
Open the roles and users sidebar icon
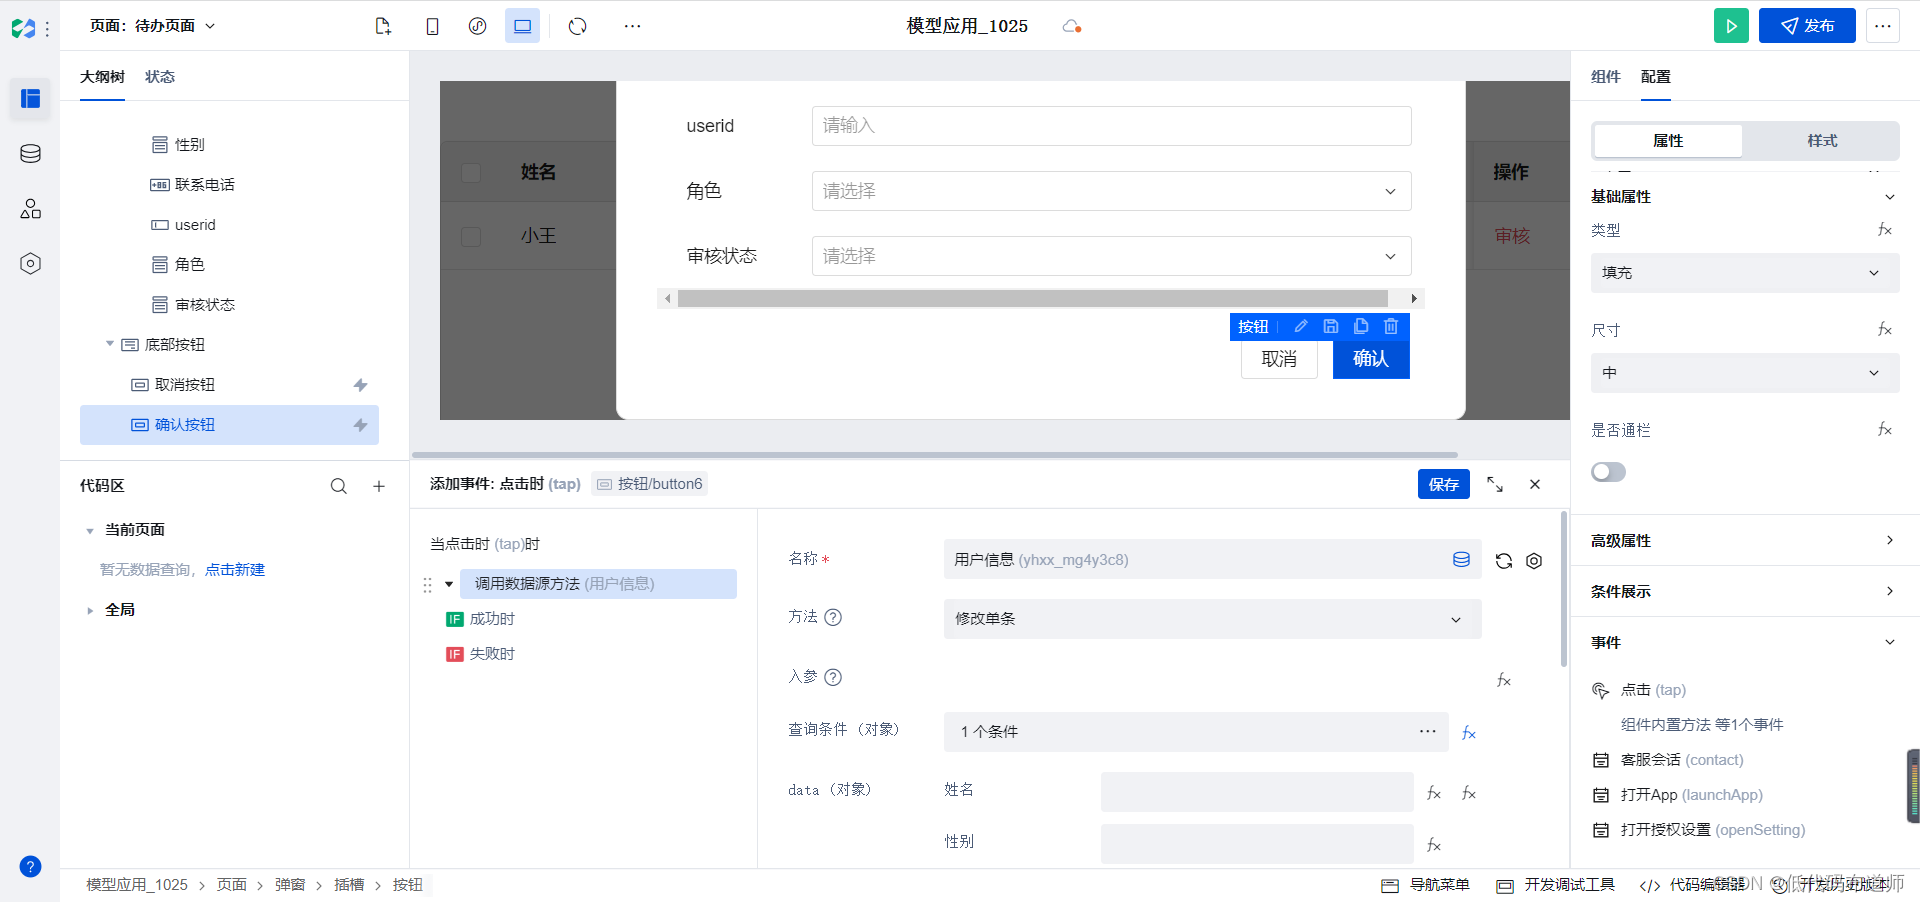30,208
